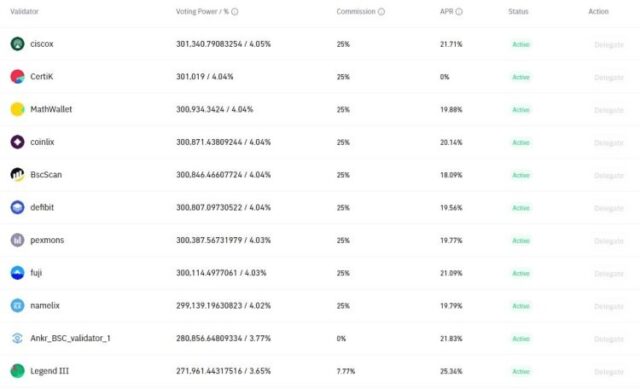The width and height of the screenshot is (640, 389).
Task: Delegate to the Legend III validator
Action: (609, 371)
